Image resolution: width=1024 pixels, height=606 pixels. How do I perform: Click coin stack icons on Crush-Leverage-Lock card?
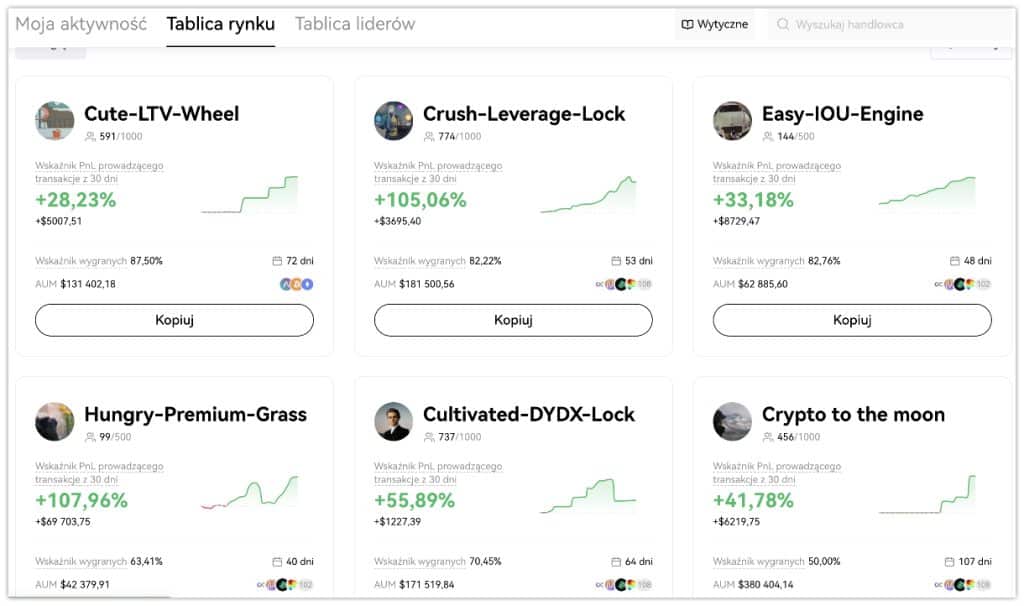coord(622,284)
